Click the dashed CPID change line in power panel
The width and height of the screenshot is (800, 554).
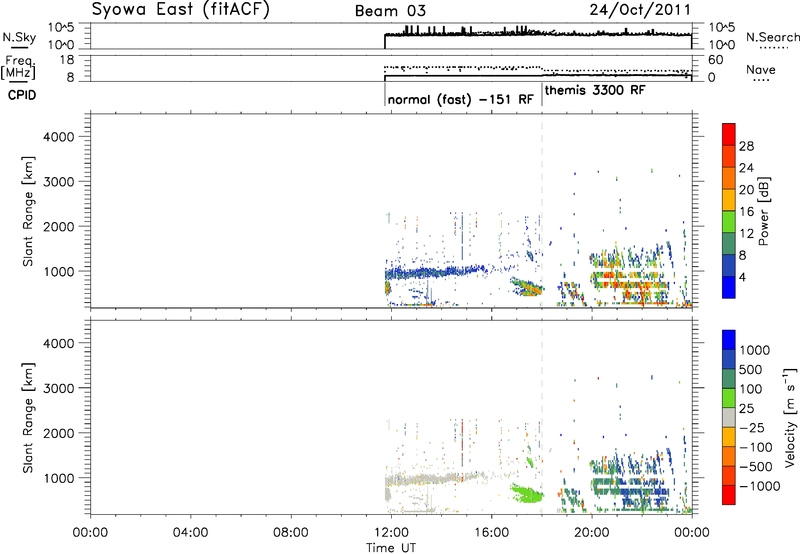pos(541,209)
